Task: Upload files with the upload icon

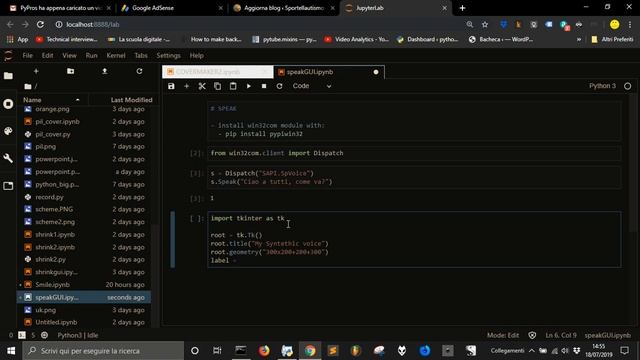Action: pyautogui.click(x=104, y=71)
